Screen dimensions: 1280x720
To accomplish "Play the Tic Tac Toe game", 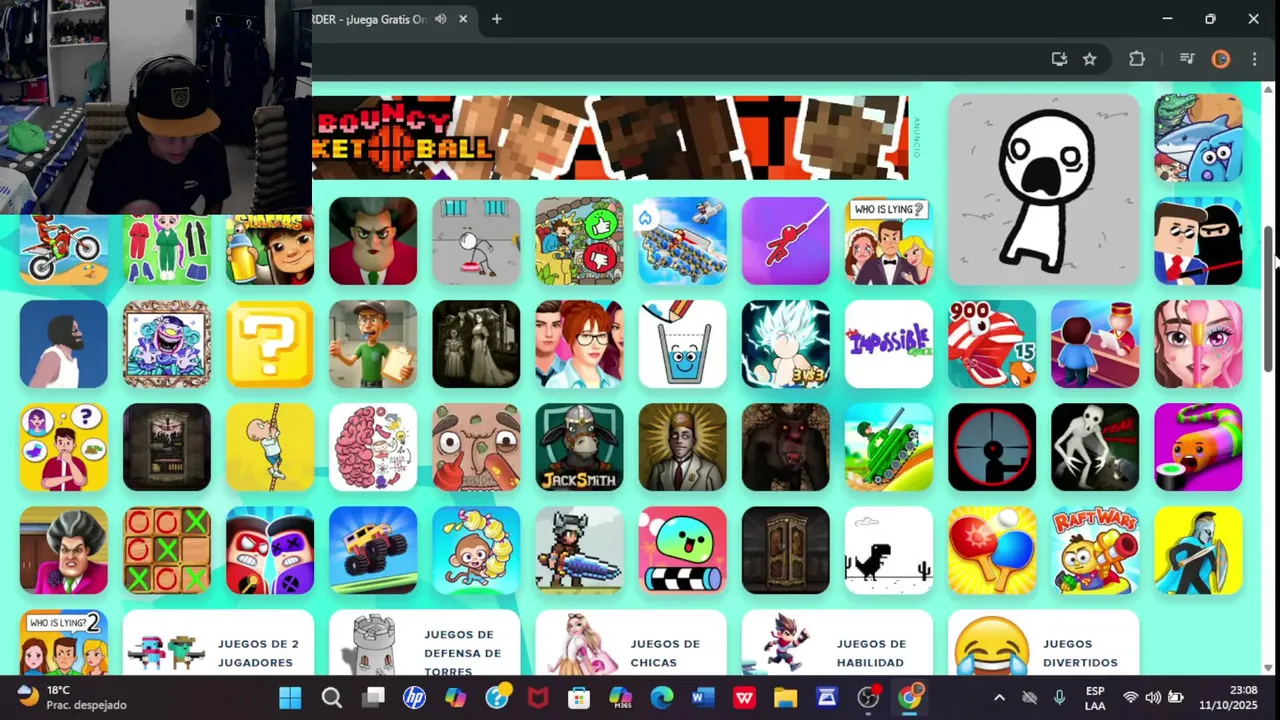I will tap(167, 550).
